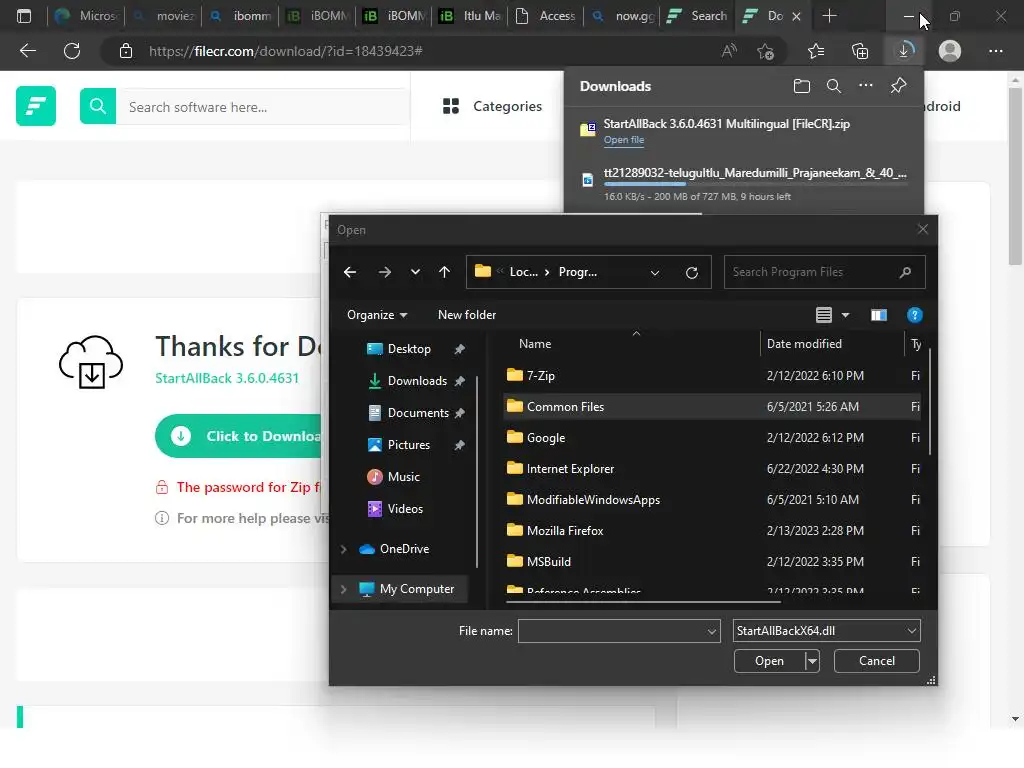Open Desktop in the navigation pane
Screen dimensions: 1024x768
pyautogui.click(x=411, y=349)
